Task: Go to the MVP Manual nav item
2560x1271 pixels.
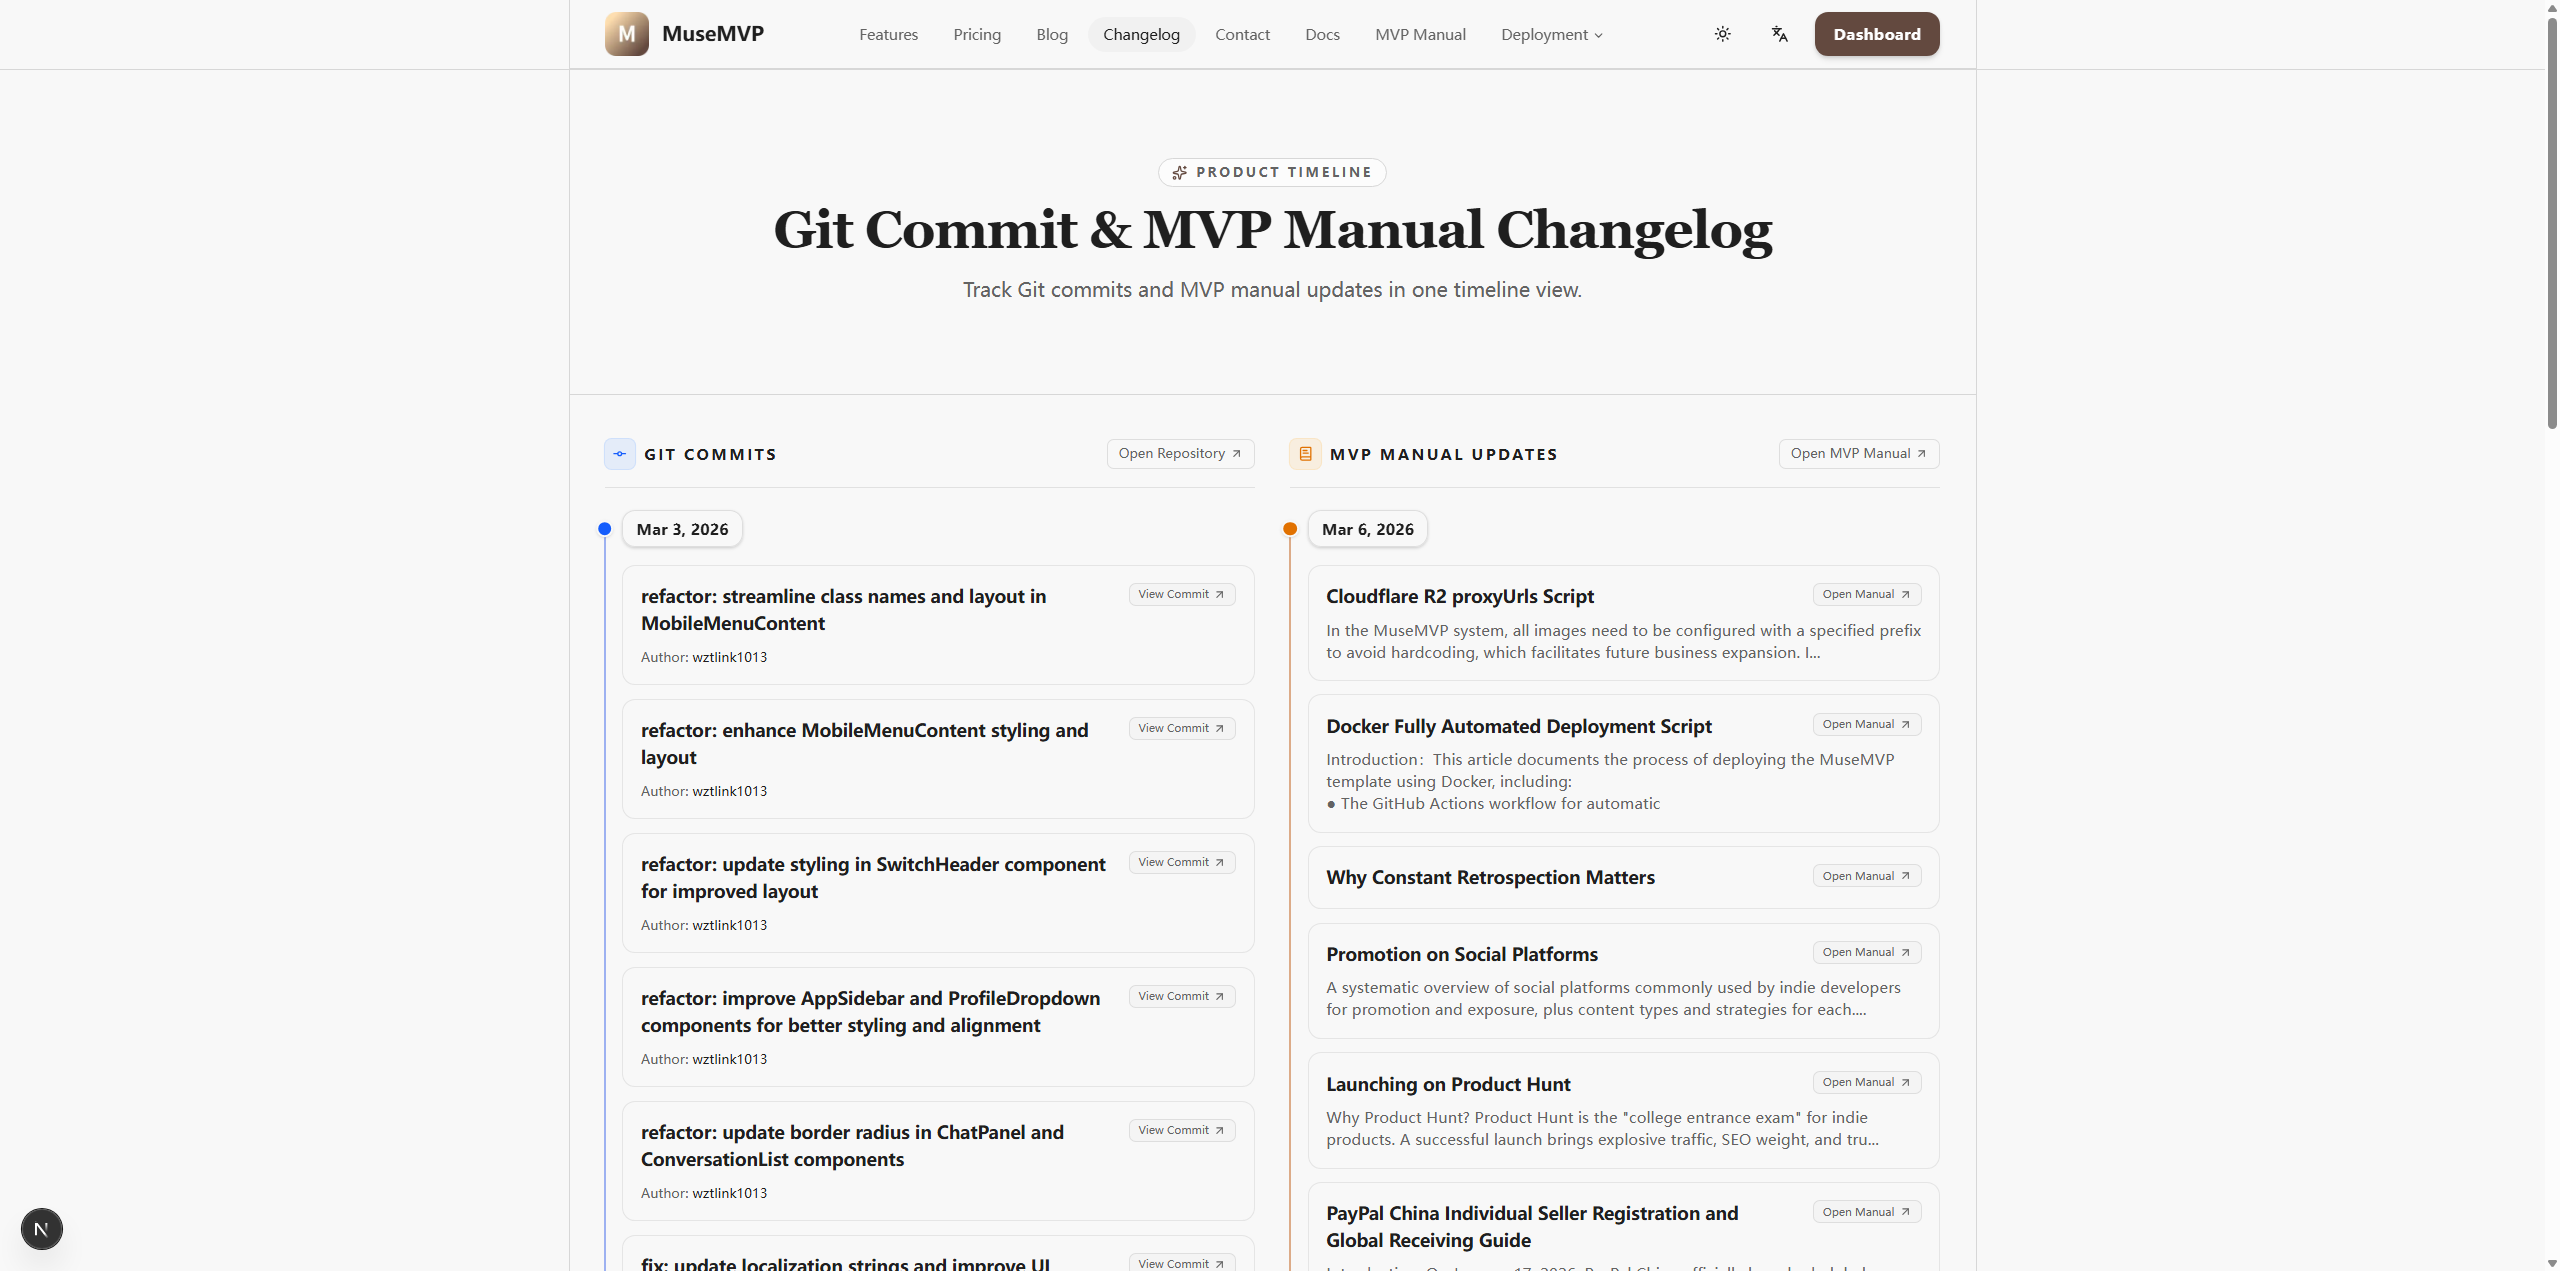Action: tap(1419, 35)
